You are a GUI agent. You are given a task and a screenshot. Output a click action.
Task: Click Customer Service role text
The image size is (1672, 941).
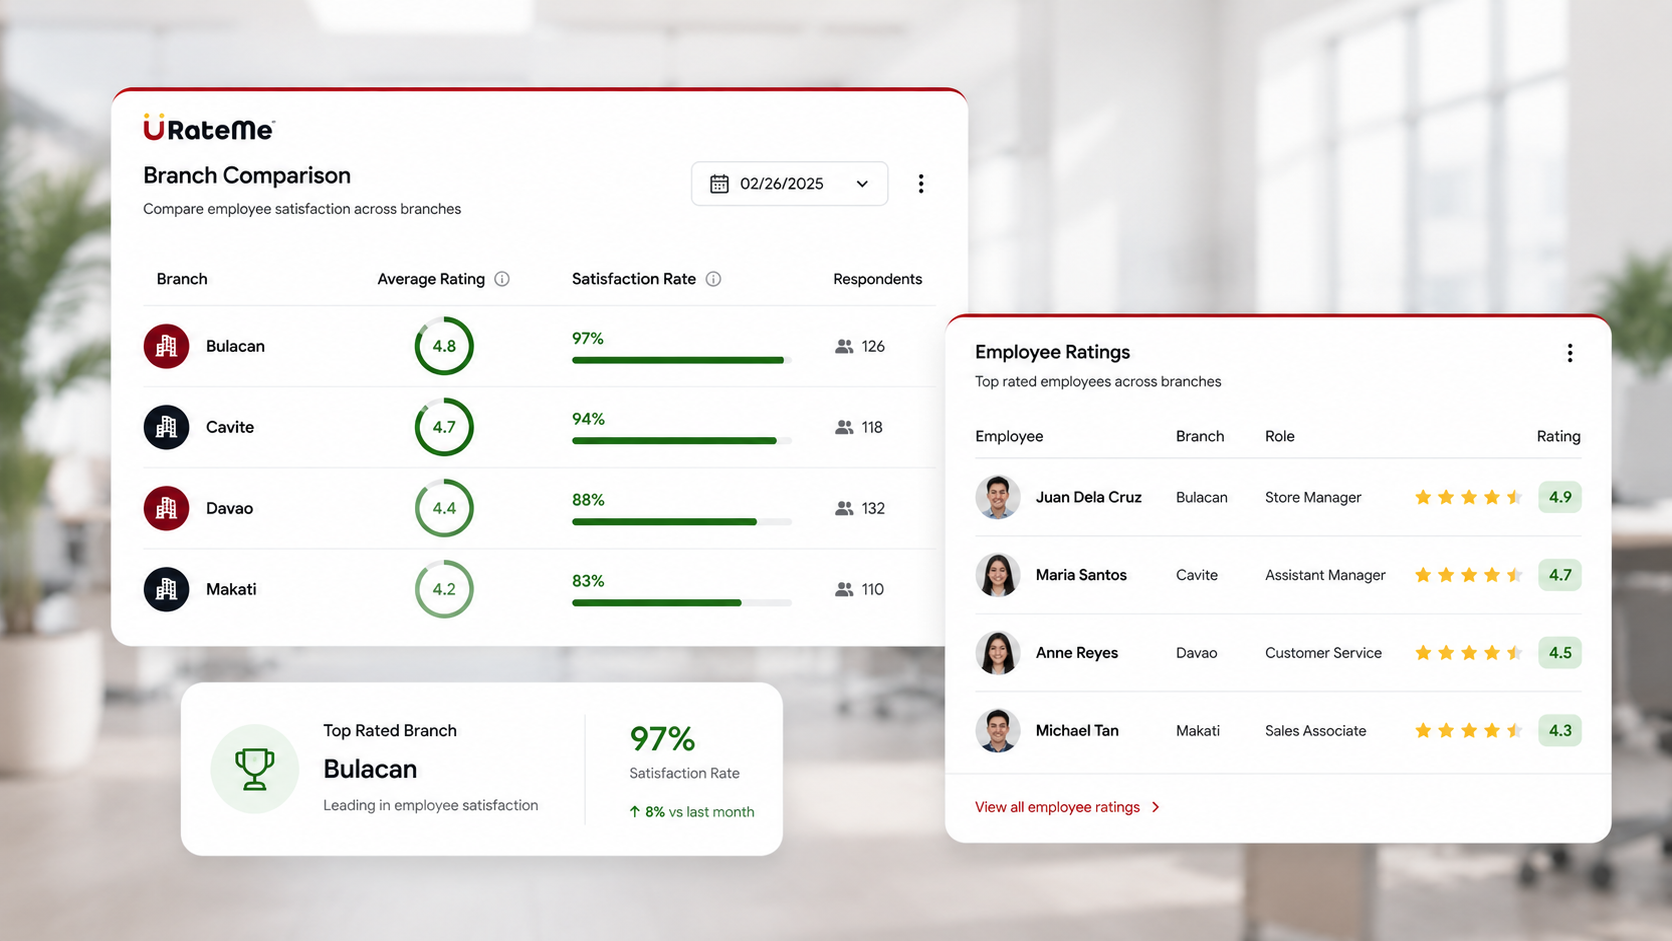click(x=1323, y=653)
